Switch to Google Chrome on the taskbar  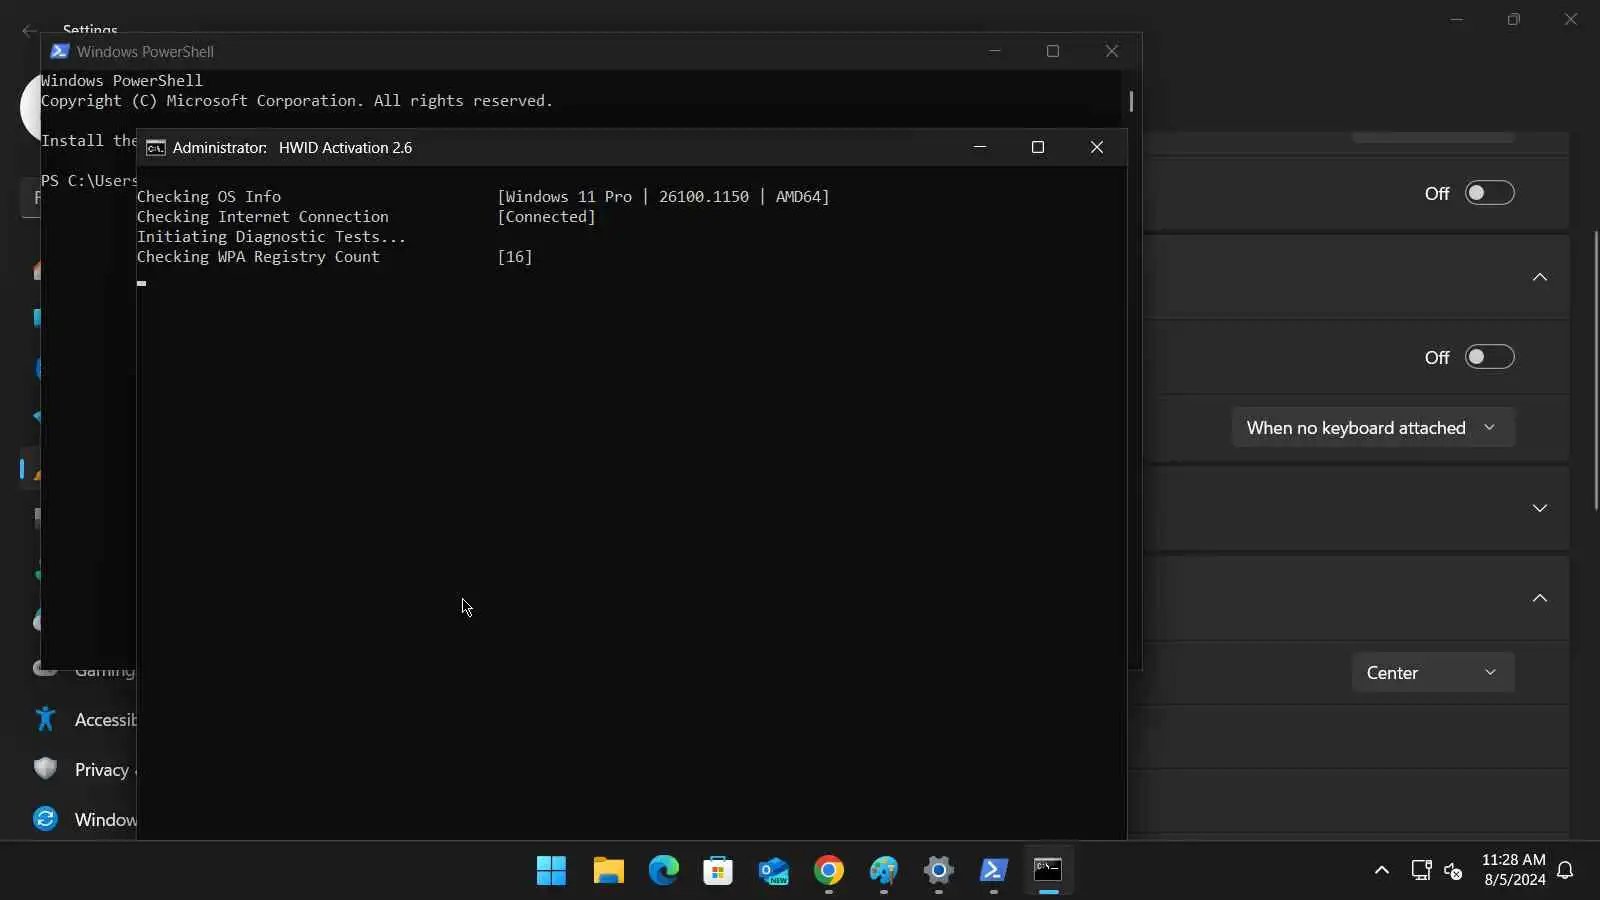(x=828, y=871)
